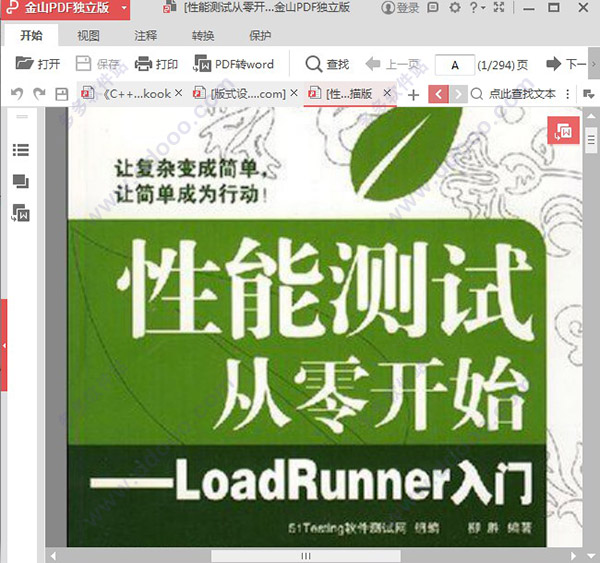The image size is (600, 563).
Task: Close the 《C++...kook document tab
Action: (178, 93)
